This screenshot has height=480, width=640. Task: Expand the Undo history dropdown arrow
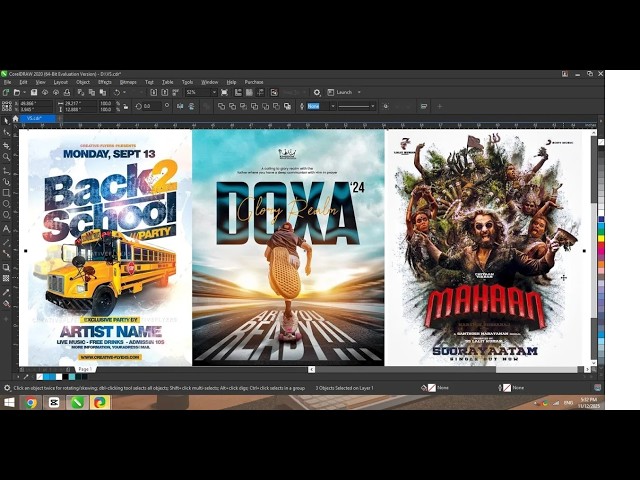124,93
